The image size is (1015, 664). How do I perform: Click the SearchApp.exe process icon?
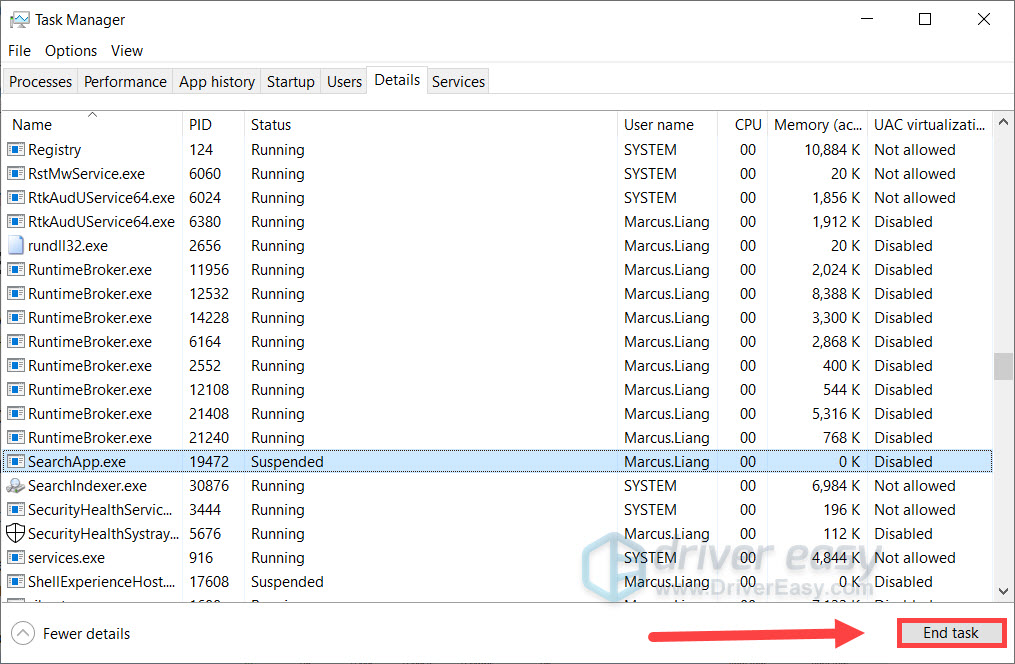(x=16, y=462)
